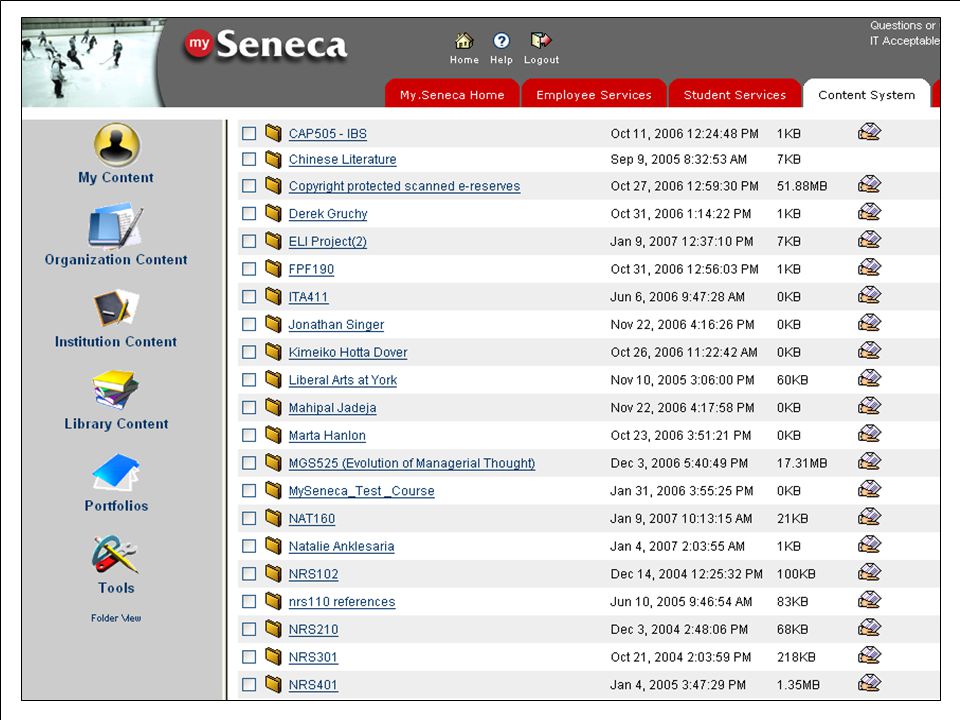Open the Natalie Anklesaria folder link
Viewport: 960px width, 720px height.
point(341,546)
